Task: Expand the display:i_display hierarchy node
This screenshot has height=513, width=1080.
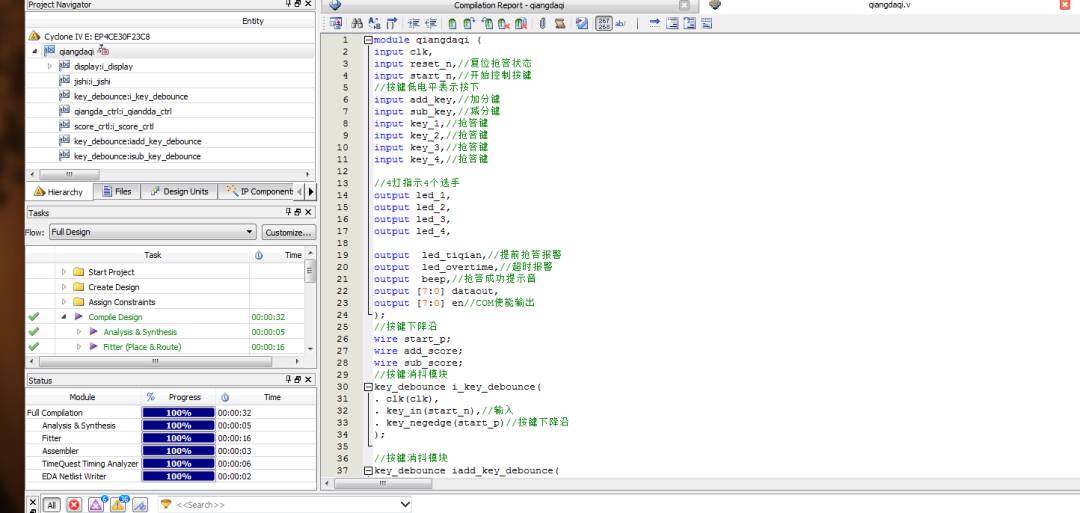Action: click(50, 66)
